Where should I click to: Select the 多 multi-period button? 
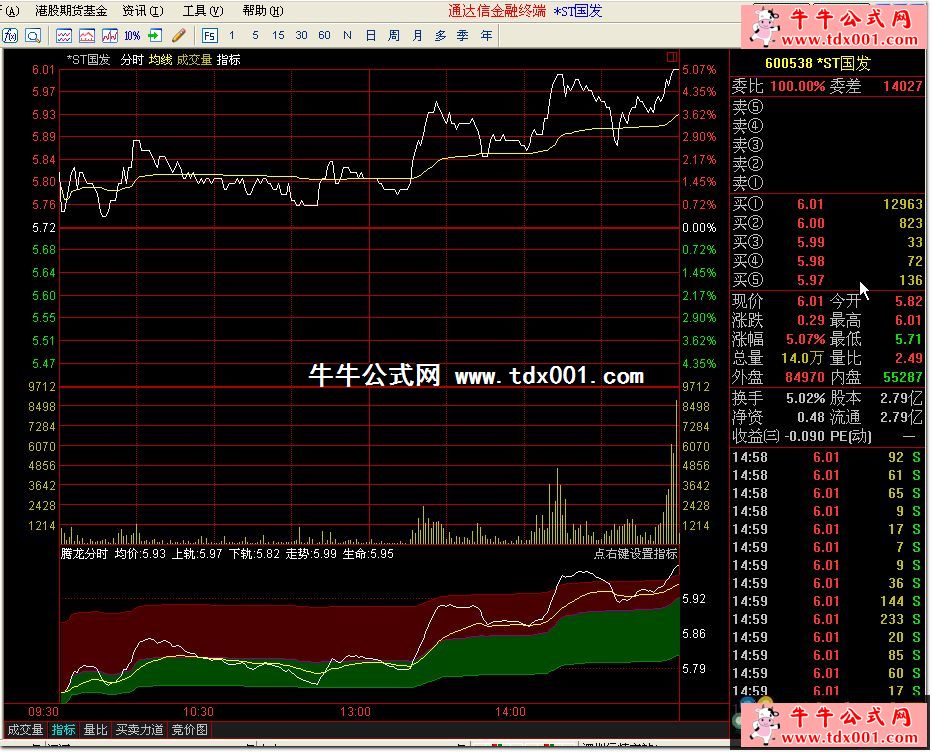pos(440,36)
